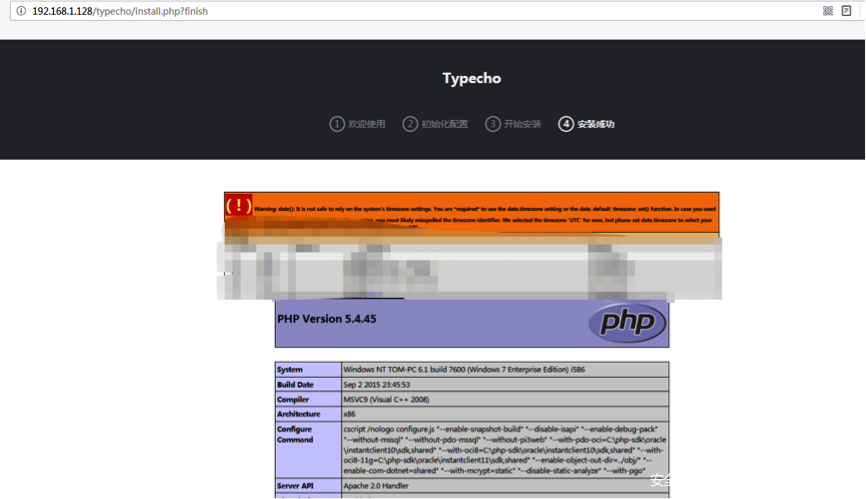
Task: Click the red warning exclamation icon
Action: [x=239, y=205]
